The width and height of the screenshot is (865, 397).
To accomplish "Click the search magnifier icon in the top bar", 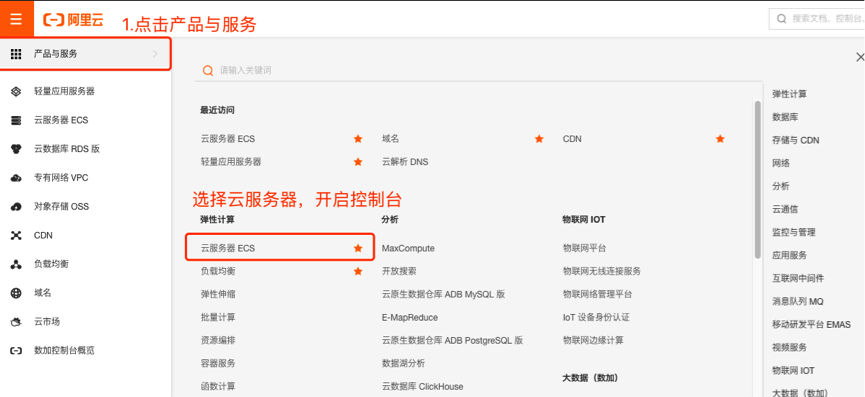I will click(781, 19).
